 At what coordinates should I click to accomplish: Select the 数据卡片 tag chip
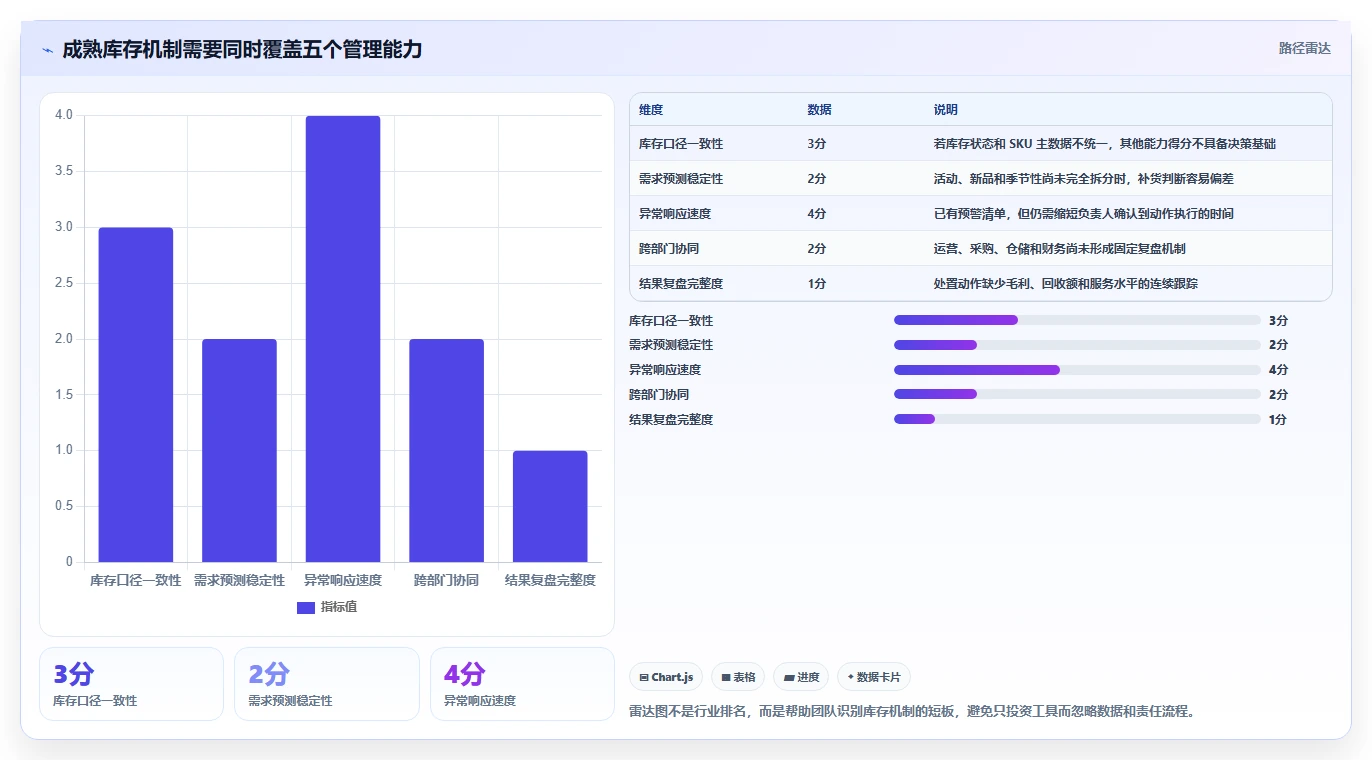tap(874, 677)
